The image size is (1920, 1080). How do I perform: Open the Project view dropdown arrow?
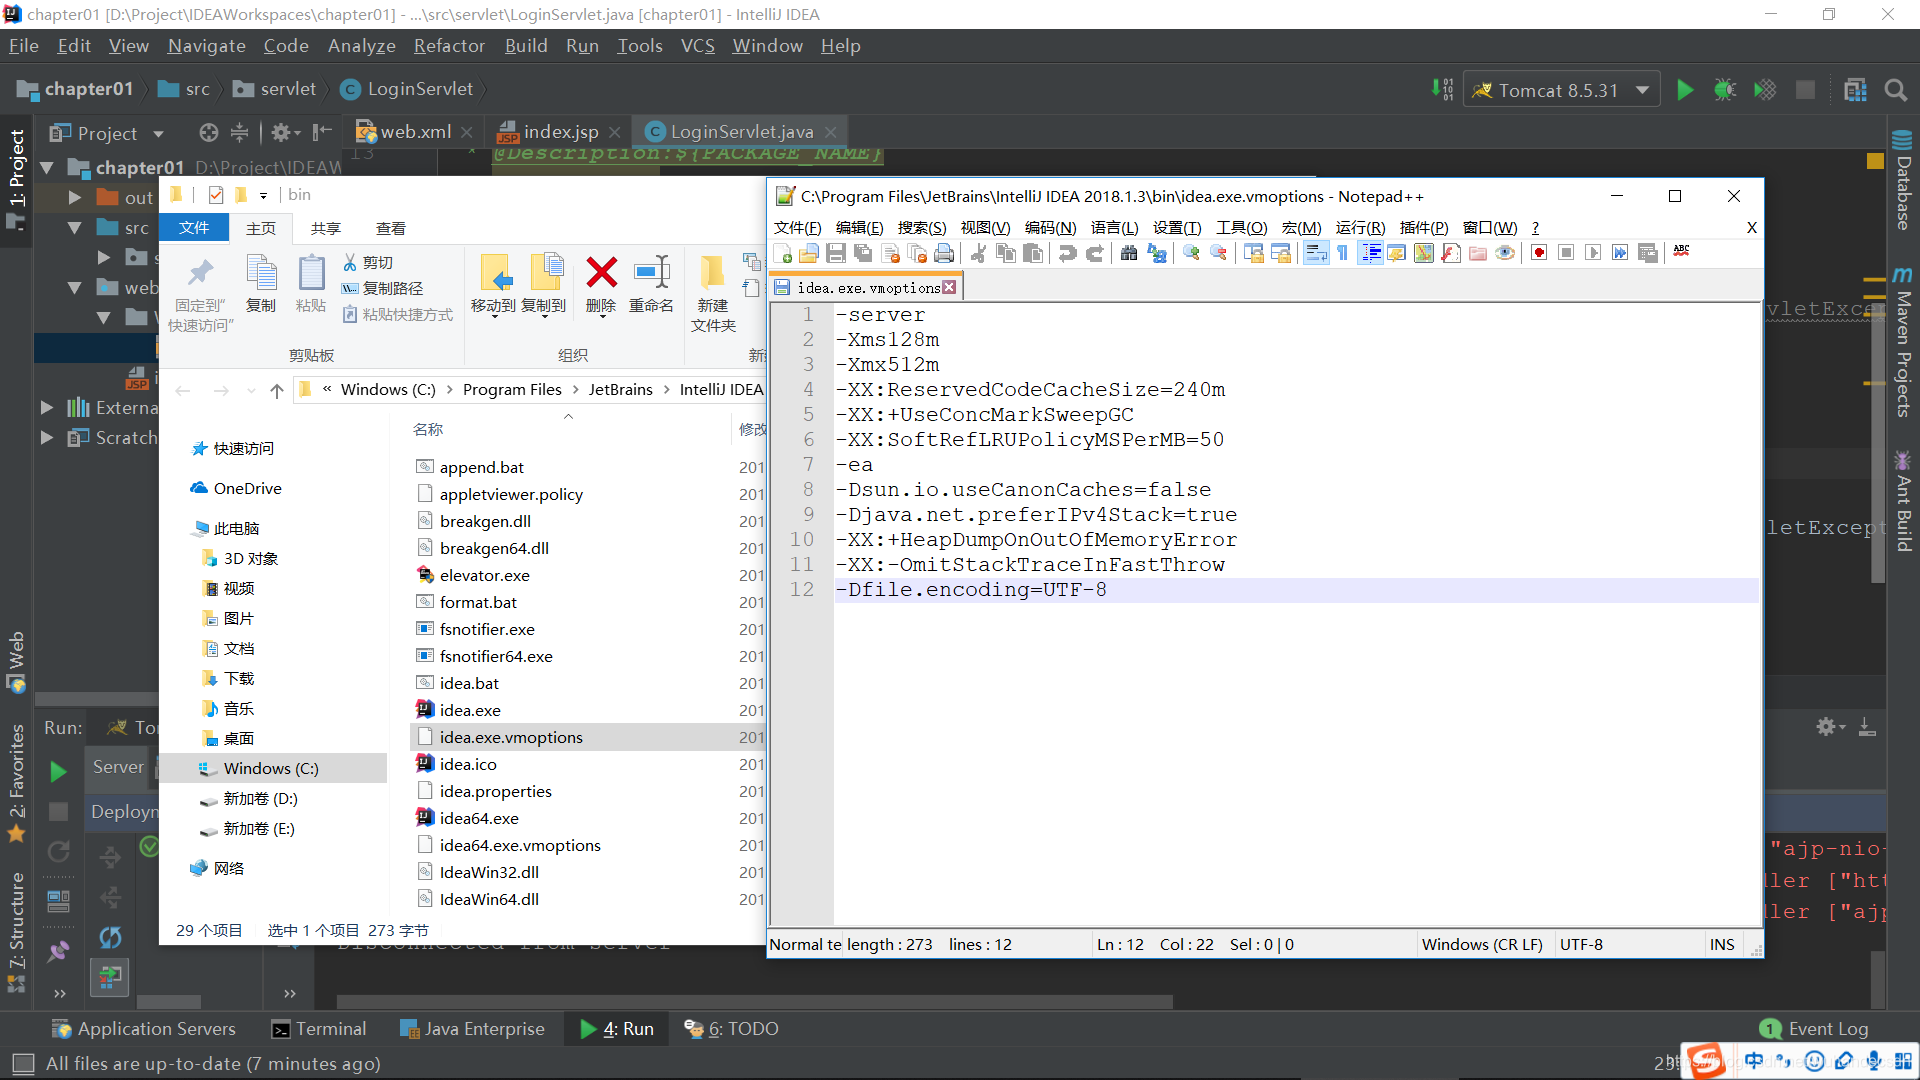click(x=158, y=133)
